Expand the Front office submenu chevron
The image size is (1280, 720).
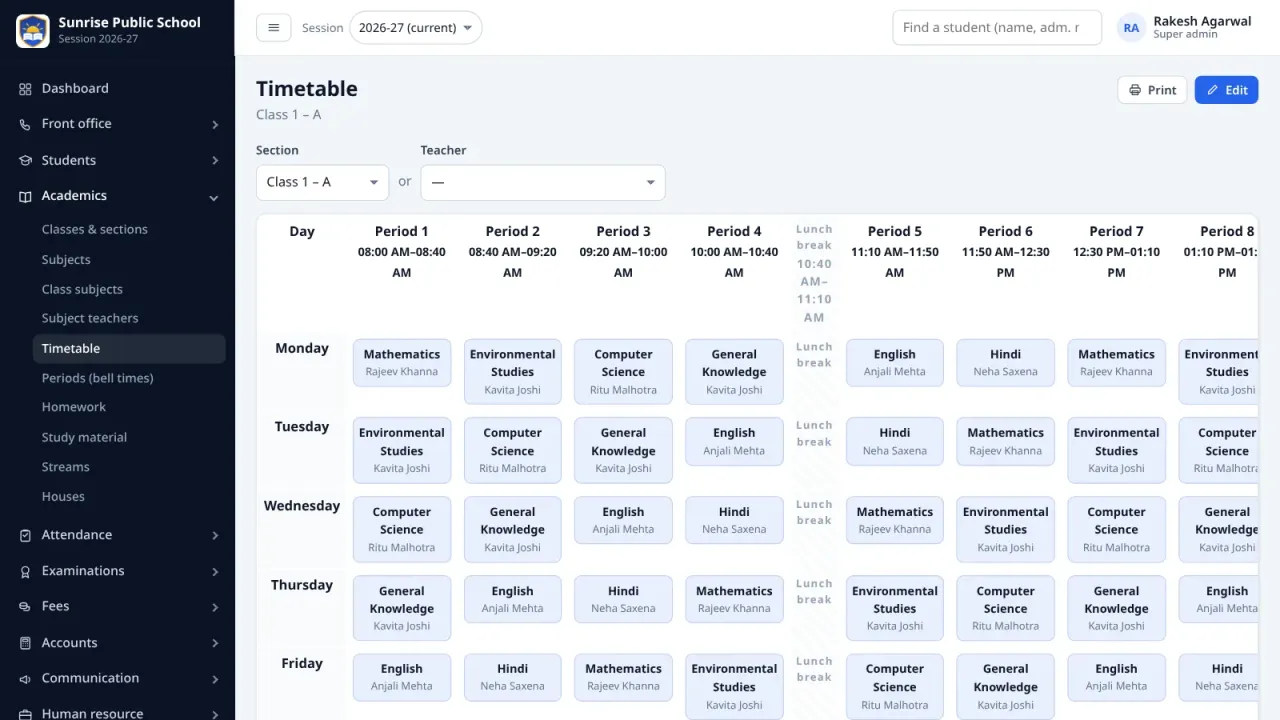[214, 125]
